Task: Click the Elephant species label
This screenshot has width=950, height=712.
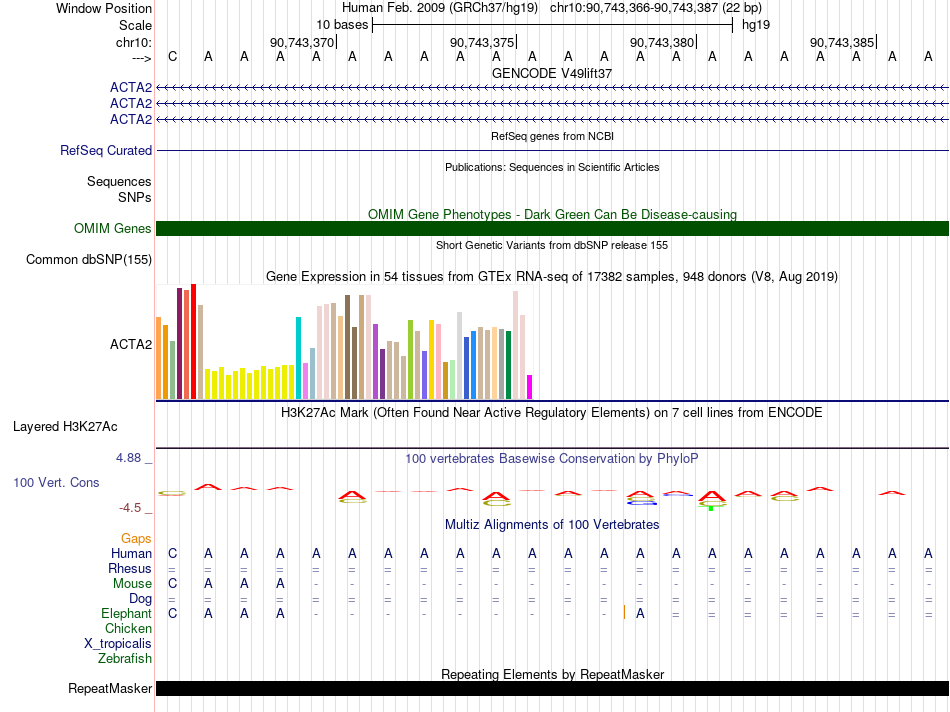Action: click(126, 613)
